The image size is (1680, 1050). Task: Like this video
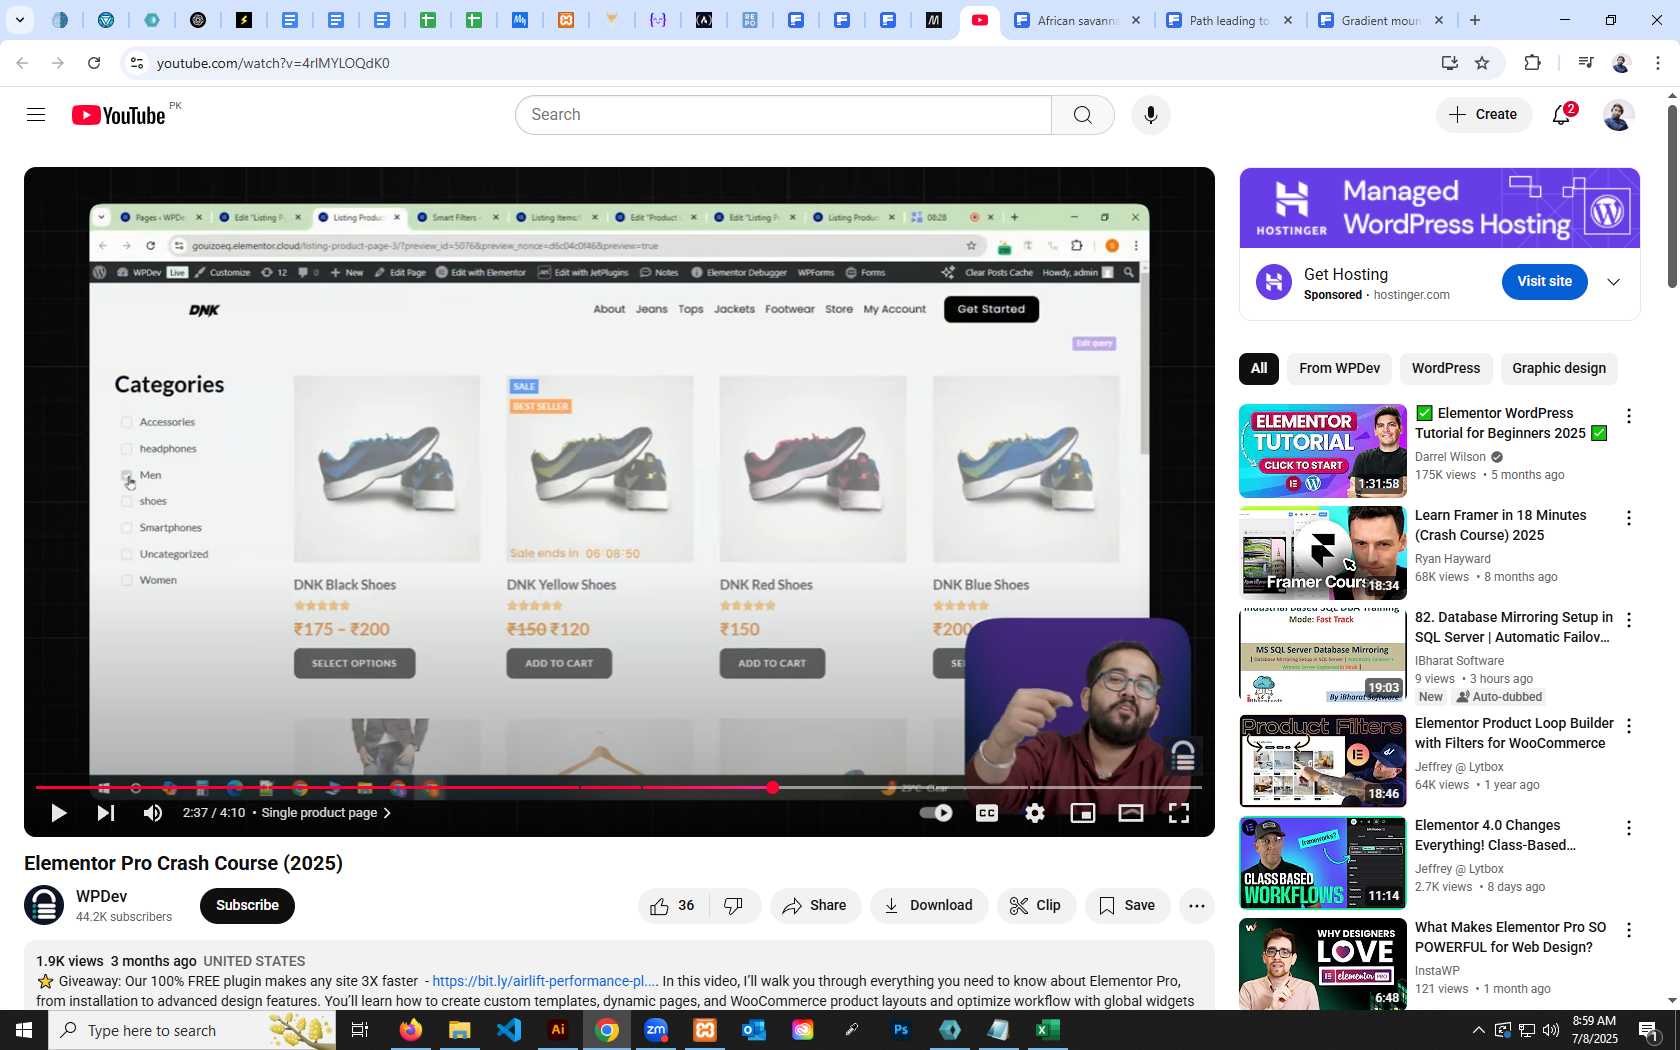click(x=673, y=906)
